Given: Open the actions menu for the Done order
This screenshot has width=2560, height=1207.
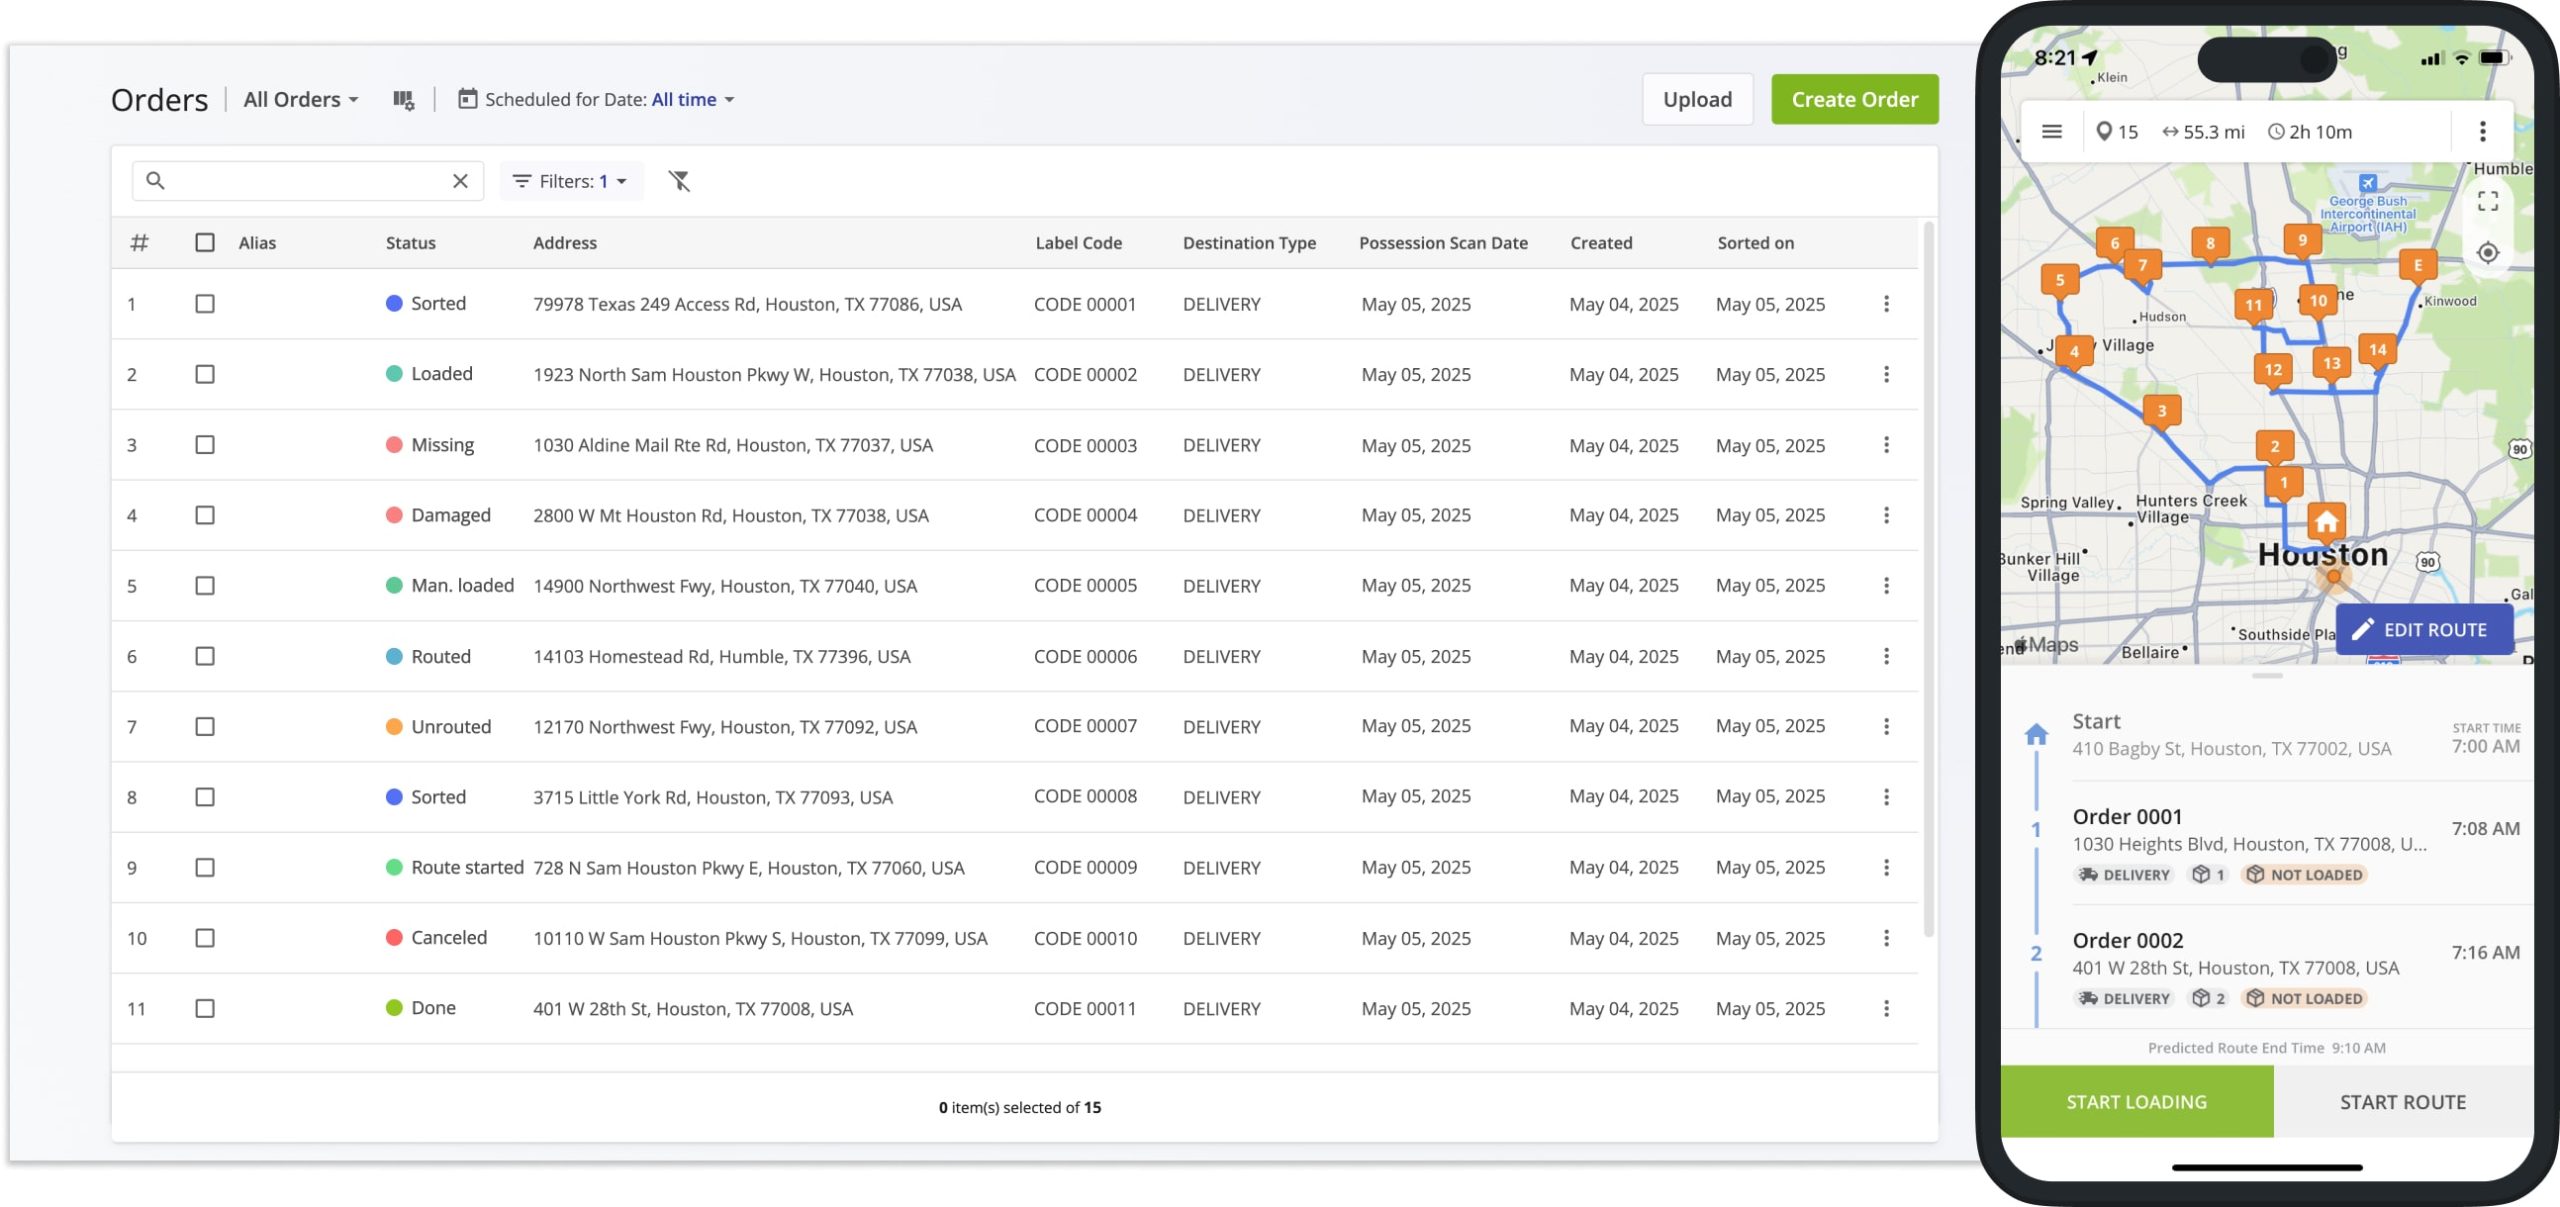Looking at the screenshot, I should [x=1886, y=1008].
